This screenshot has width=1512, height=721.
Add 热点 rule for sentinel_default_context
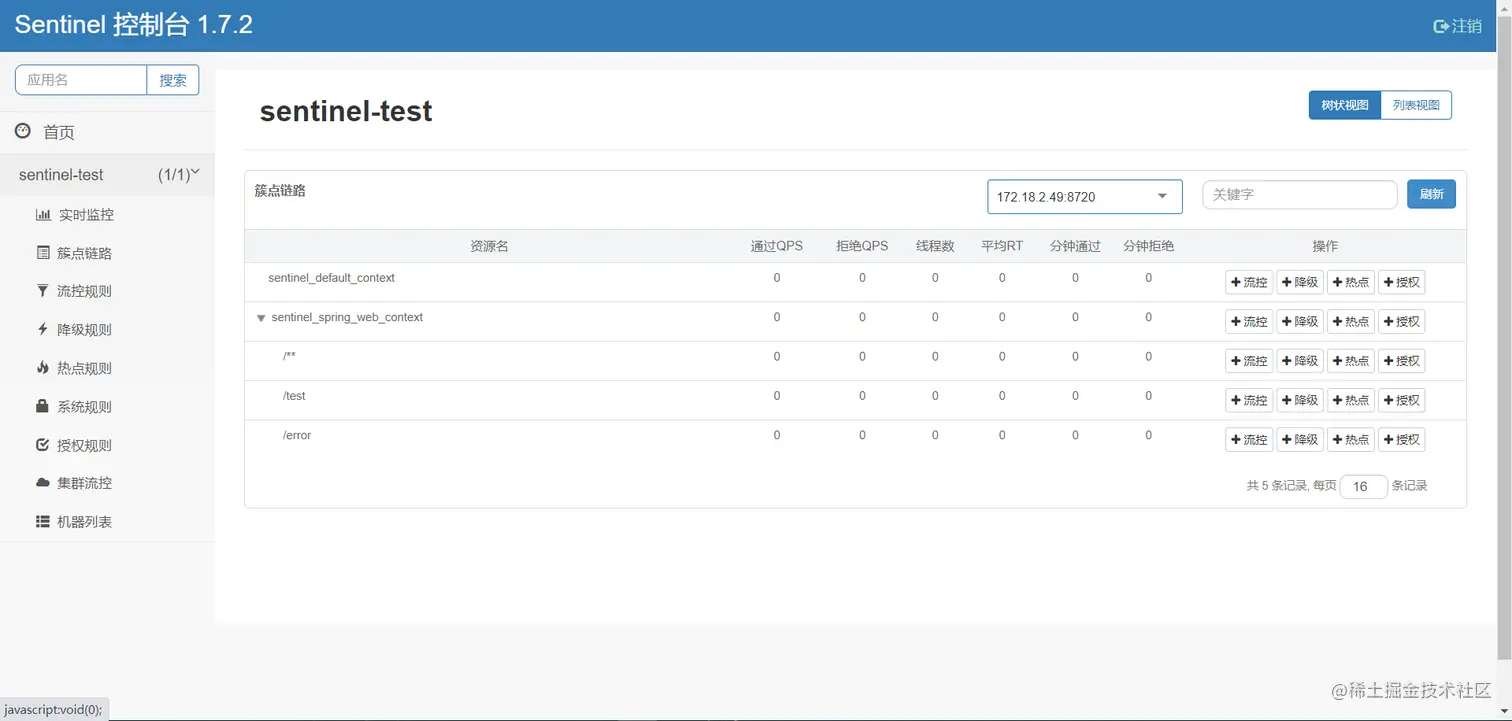click(1351, 282)
